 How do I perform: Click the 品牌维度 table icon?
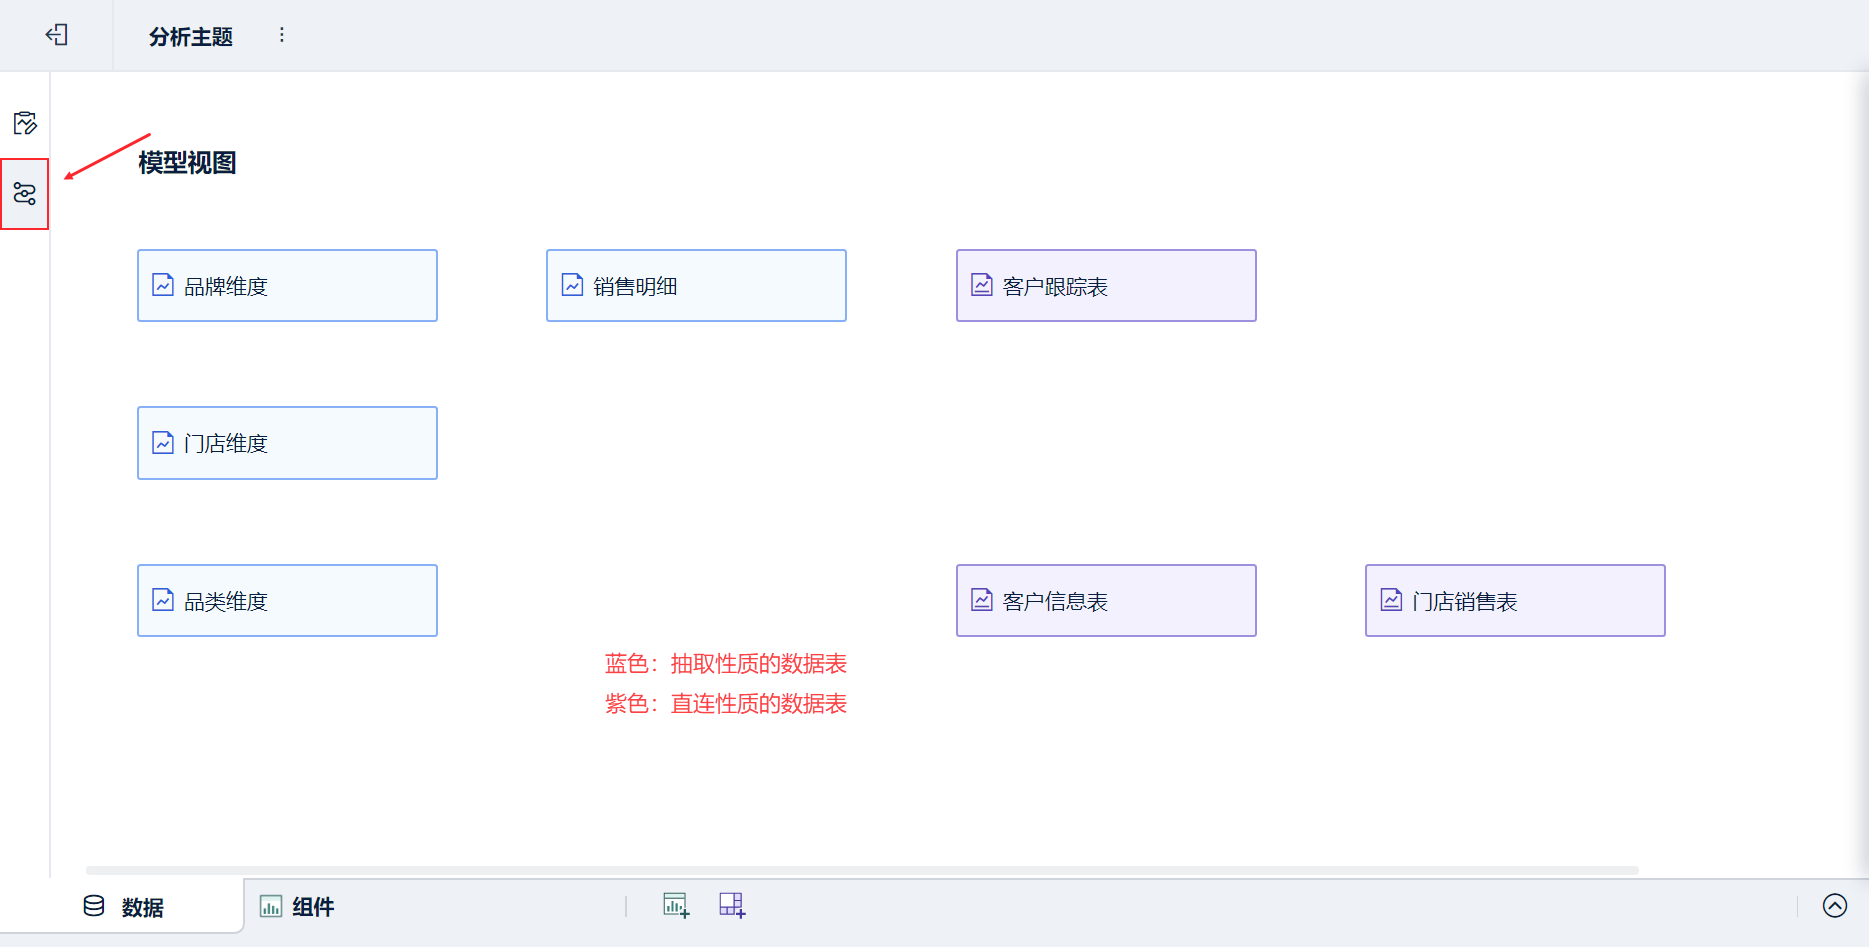(163, 285)
